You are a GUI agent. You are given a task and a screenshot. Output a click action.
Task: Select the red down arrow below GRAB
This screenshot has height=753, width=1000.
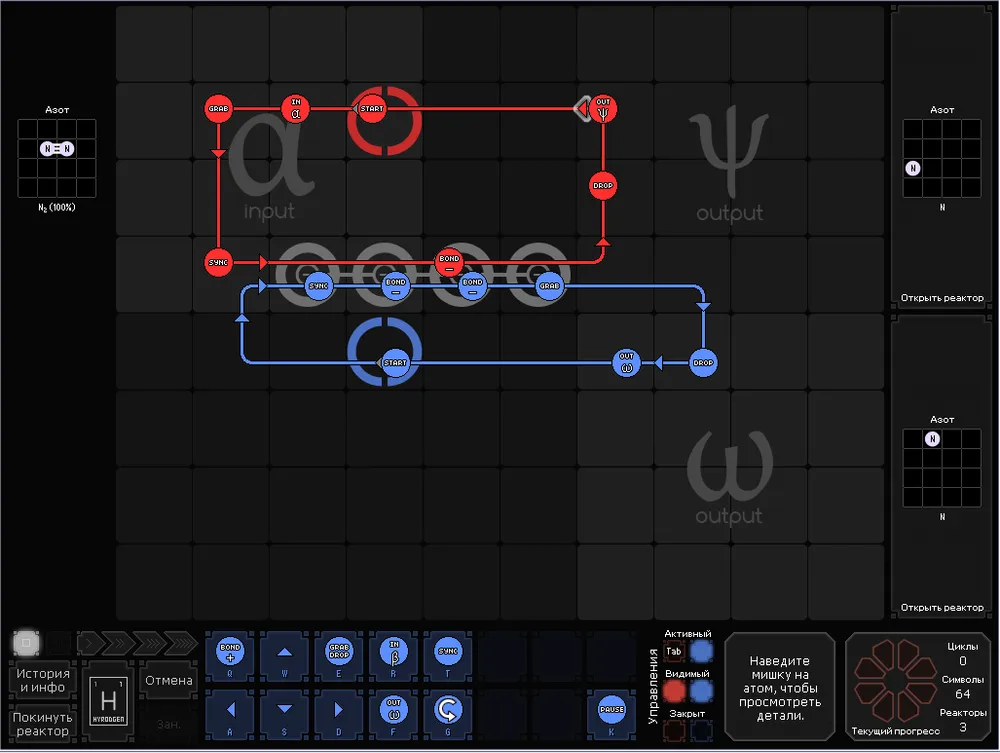[x=218, y=153]
